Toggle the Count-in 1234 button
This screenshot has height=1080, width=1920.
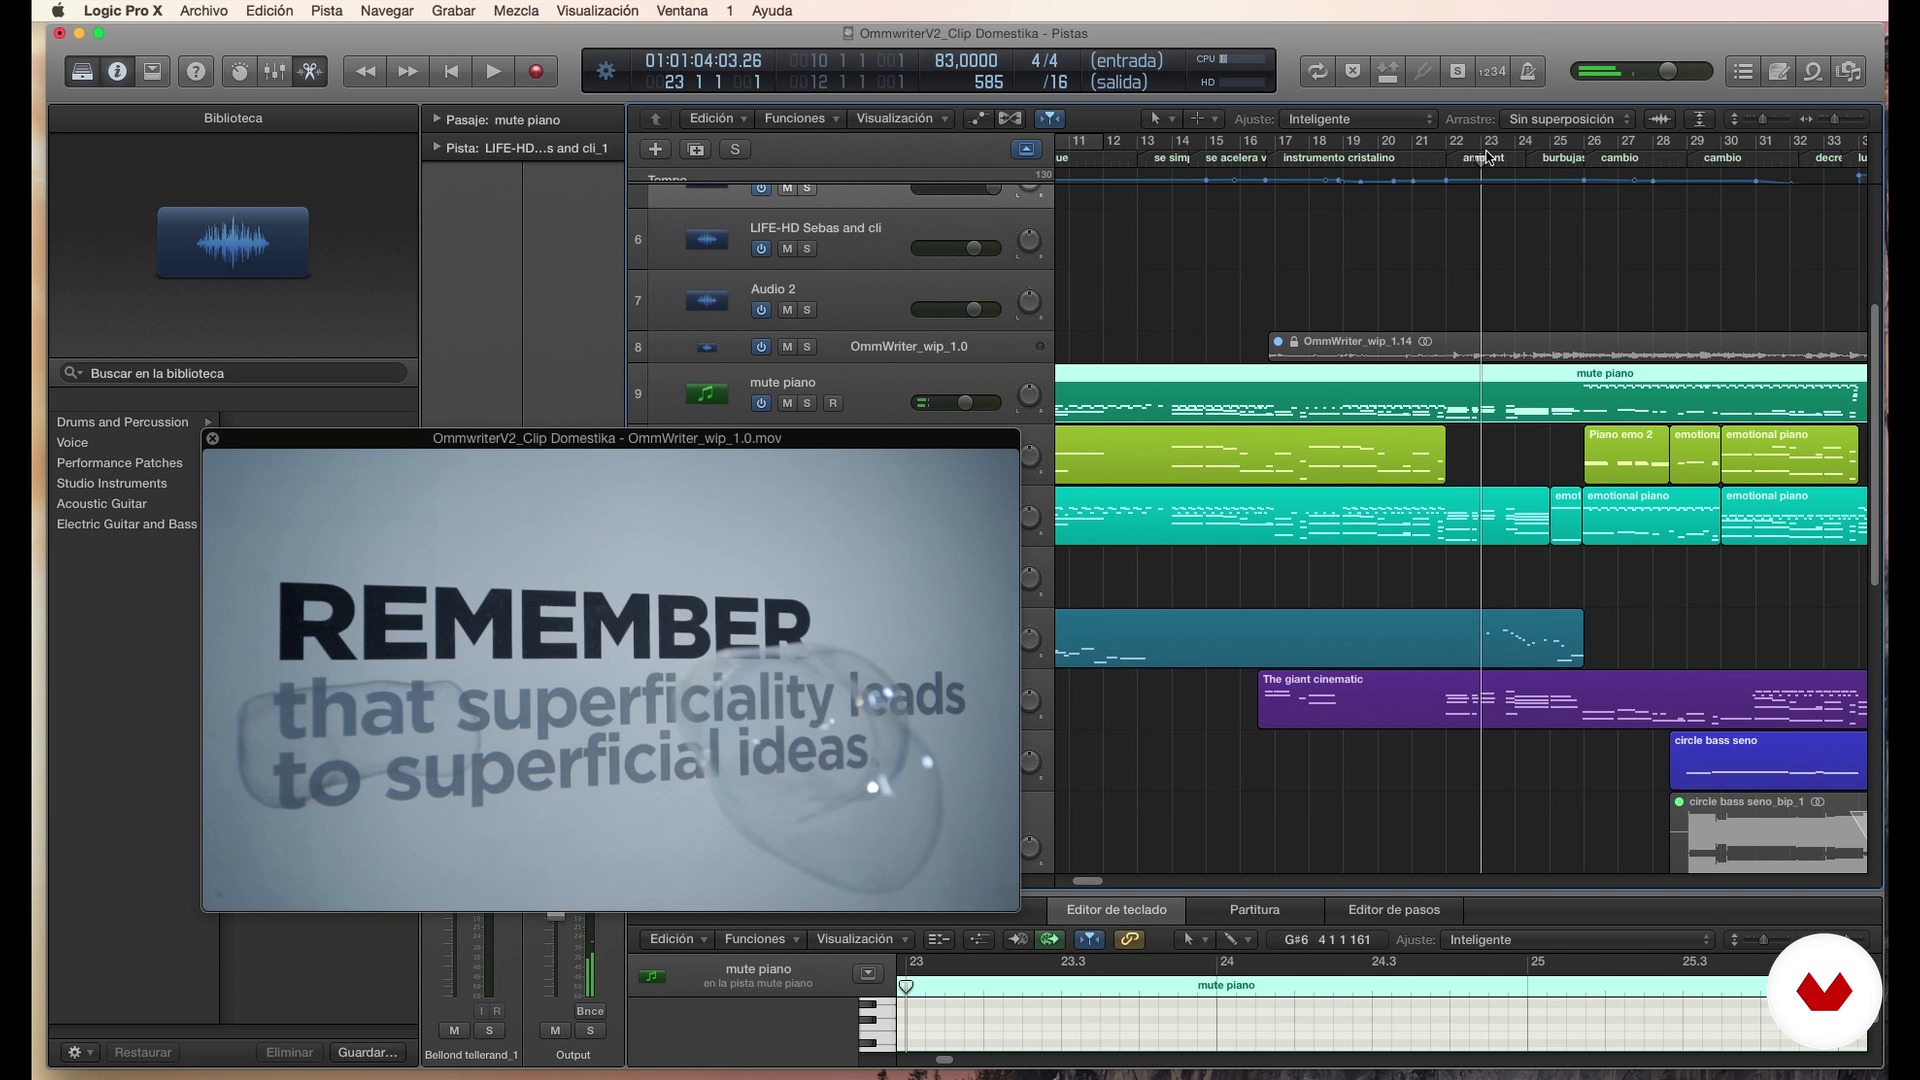(1493, 71)
